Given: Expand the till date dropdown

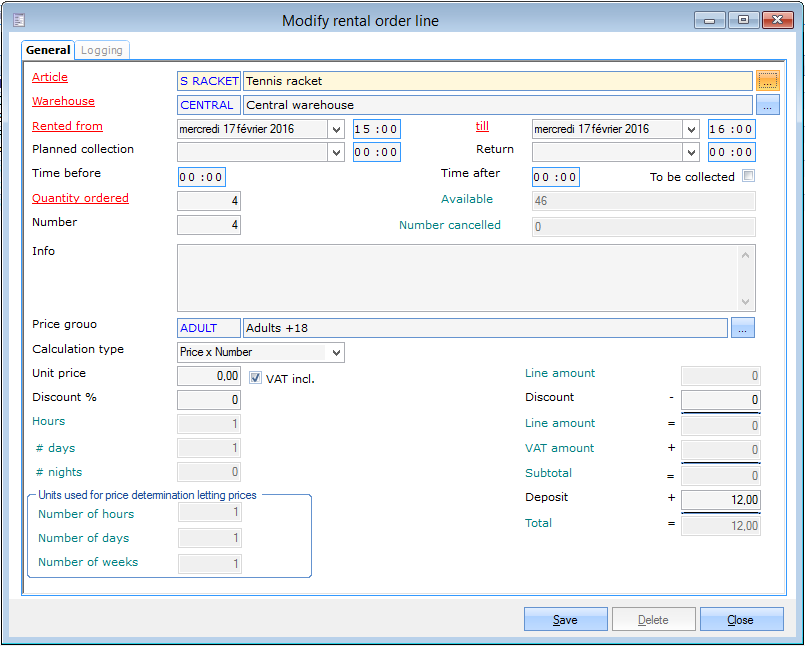Looking at the screenshot, I should [x=690, y=129].
